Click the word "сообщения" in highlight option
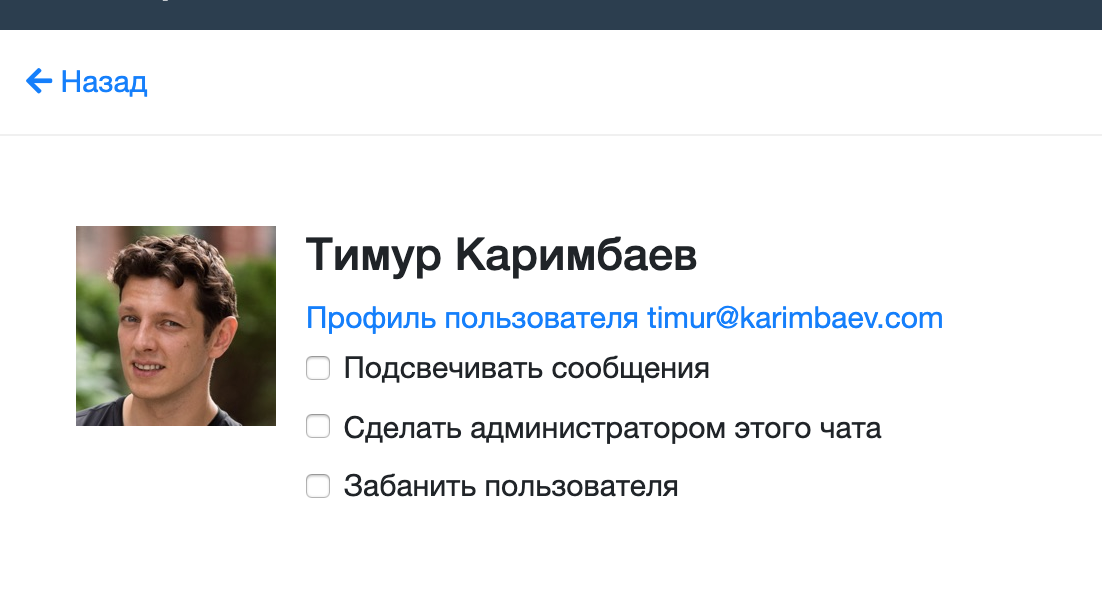Viewport: 1102px width, 592px height. (x=630, y=370)
